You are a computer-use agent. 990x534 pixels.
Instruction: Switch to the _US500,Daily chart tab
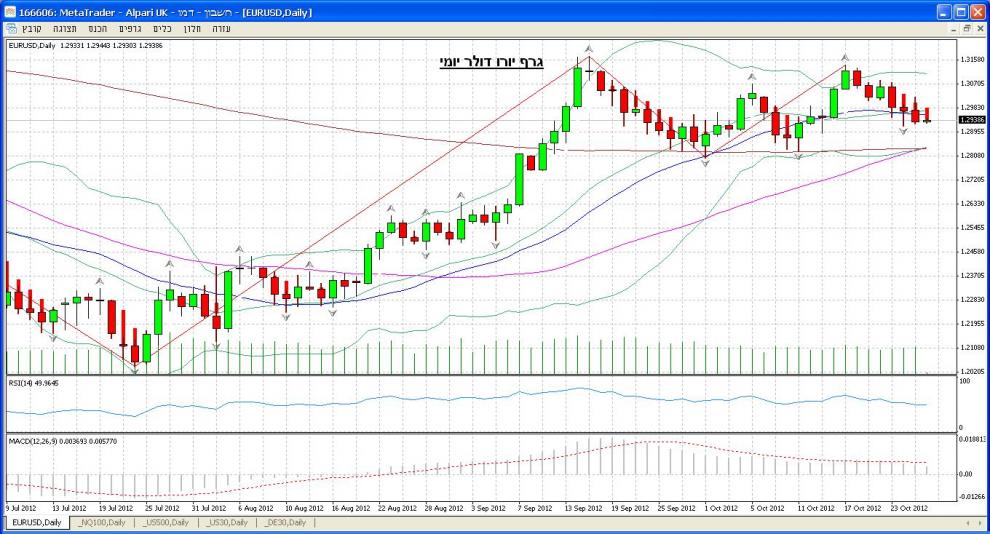[x=165, y=522]
